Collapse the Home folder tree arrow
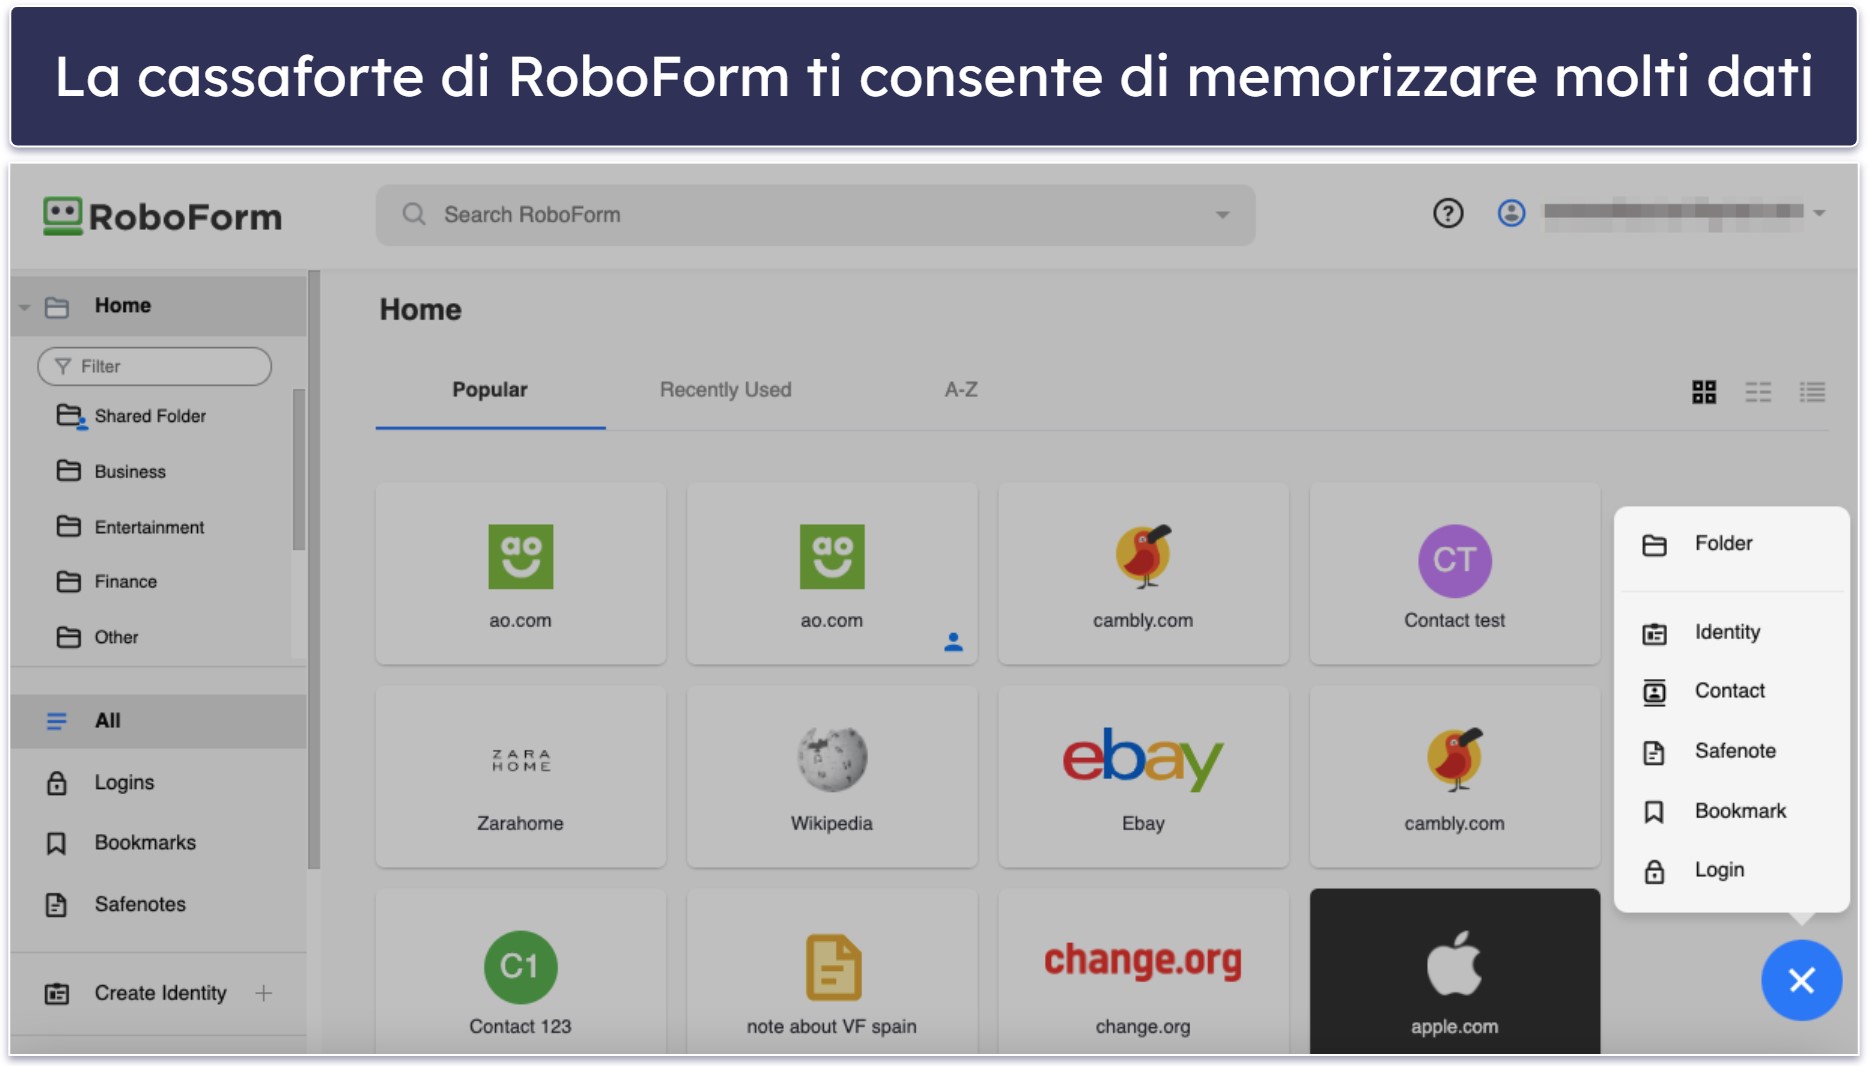1869x1066 pixels. (x=25, y=307)
